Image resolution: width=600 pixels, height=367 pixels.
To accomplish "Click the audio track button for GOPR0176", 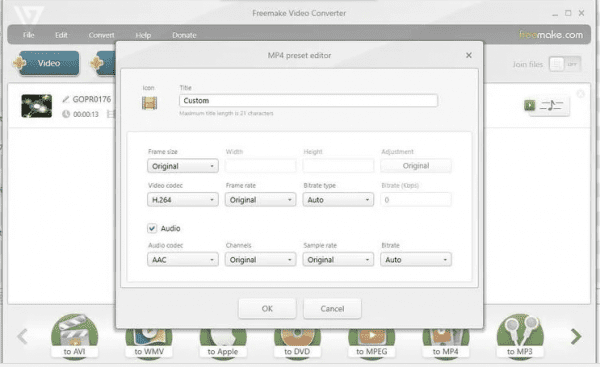I will (x=551, y=105).
